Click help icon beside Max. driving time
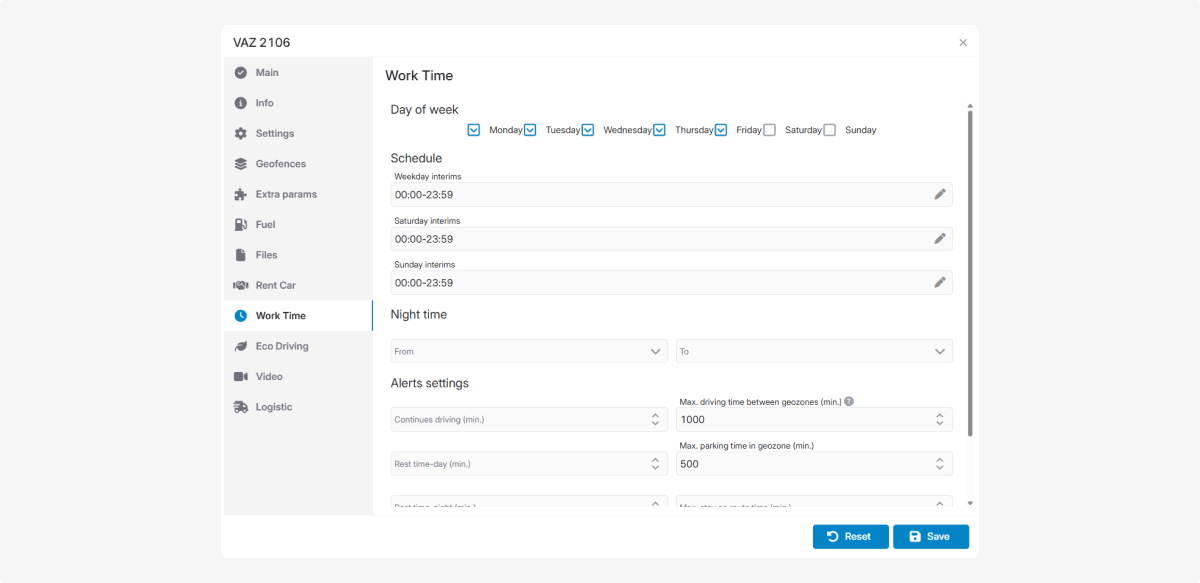Viewport: 1200px width, 583px height. (x=849, y=401)
